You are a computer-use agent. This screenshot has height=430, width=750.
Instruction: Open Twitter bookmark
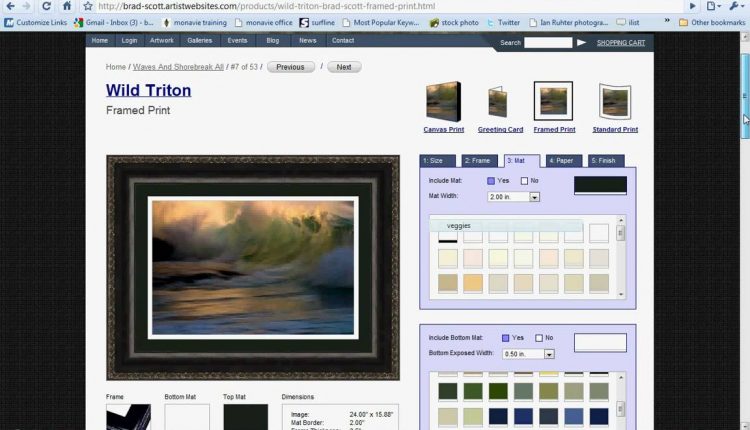point(503,22)
